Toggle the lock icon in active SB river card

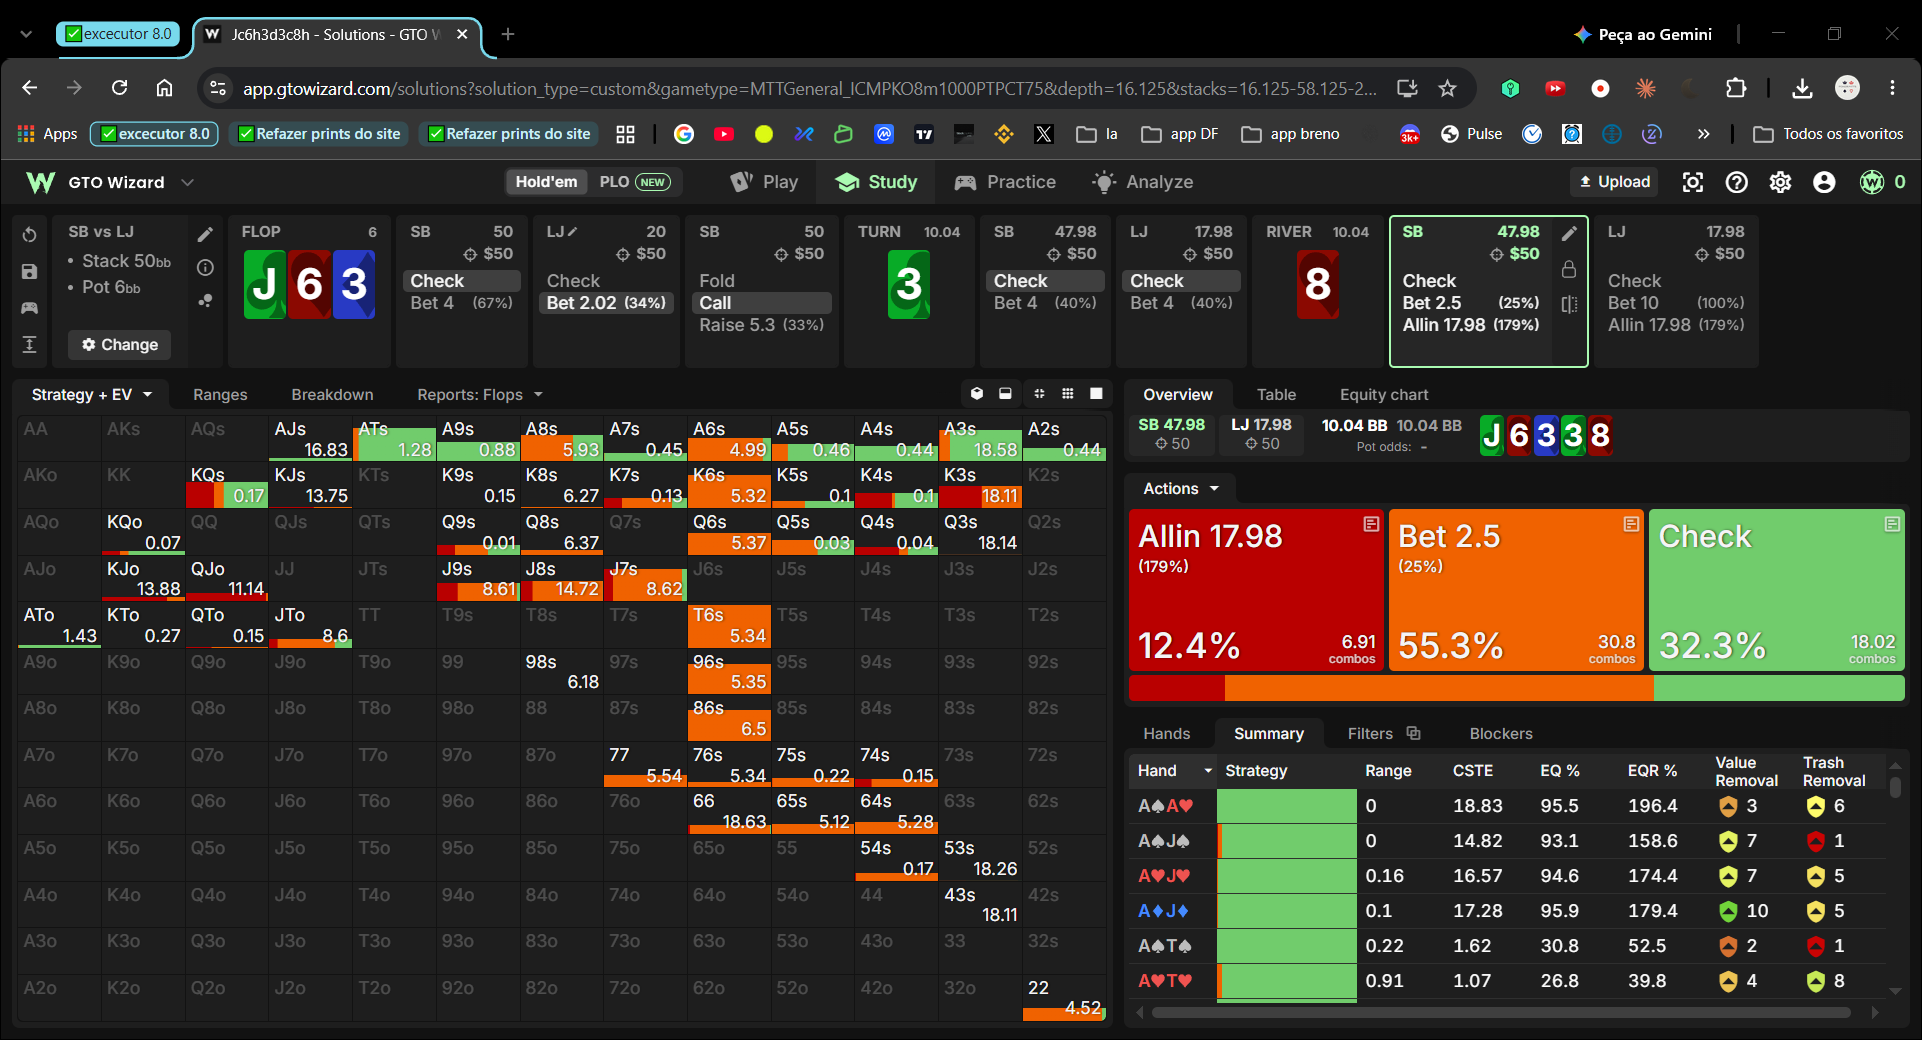[1569, 269]
